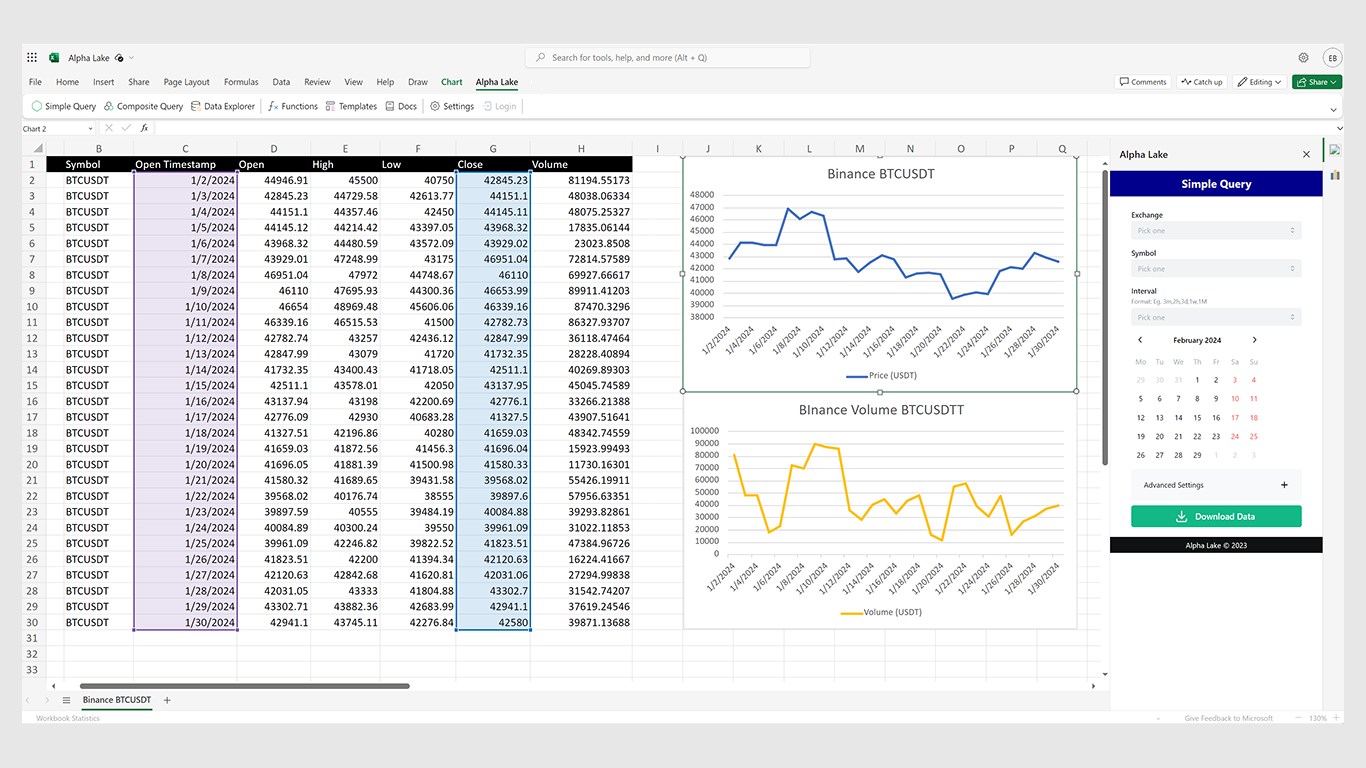1366x768 pixels.
Task: Expand the ribbon display options chevron
Action: pyautogui.click(x=1333, y=109)
